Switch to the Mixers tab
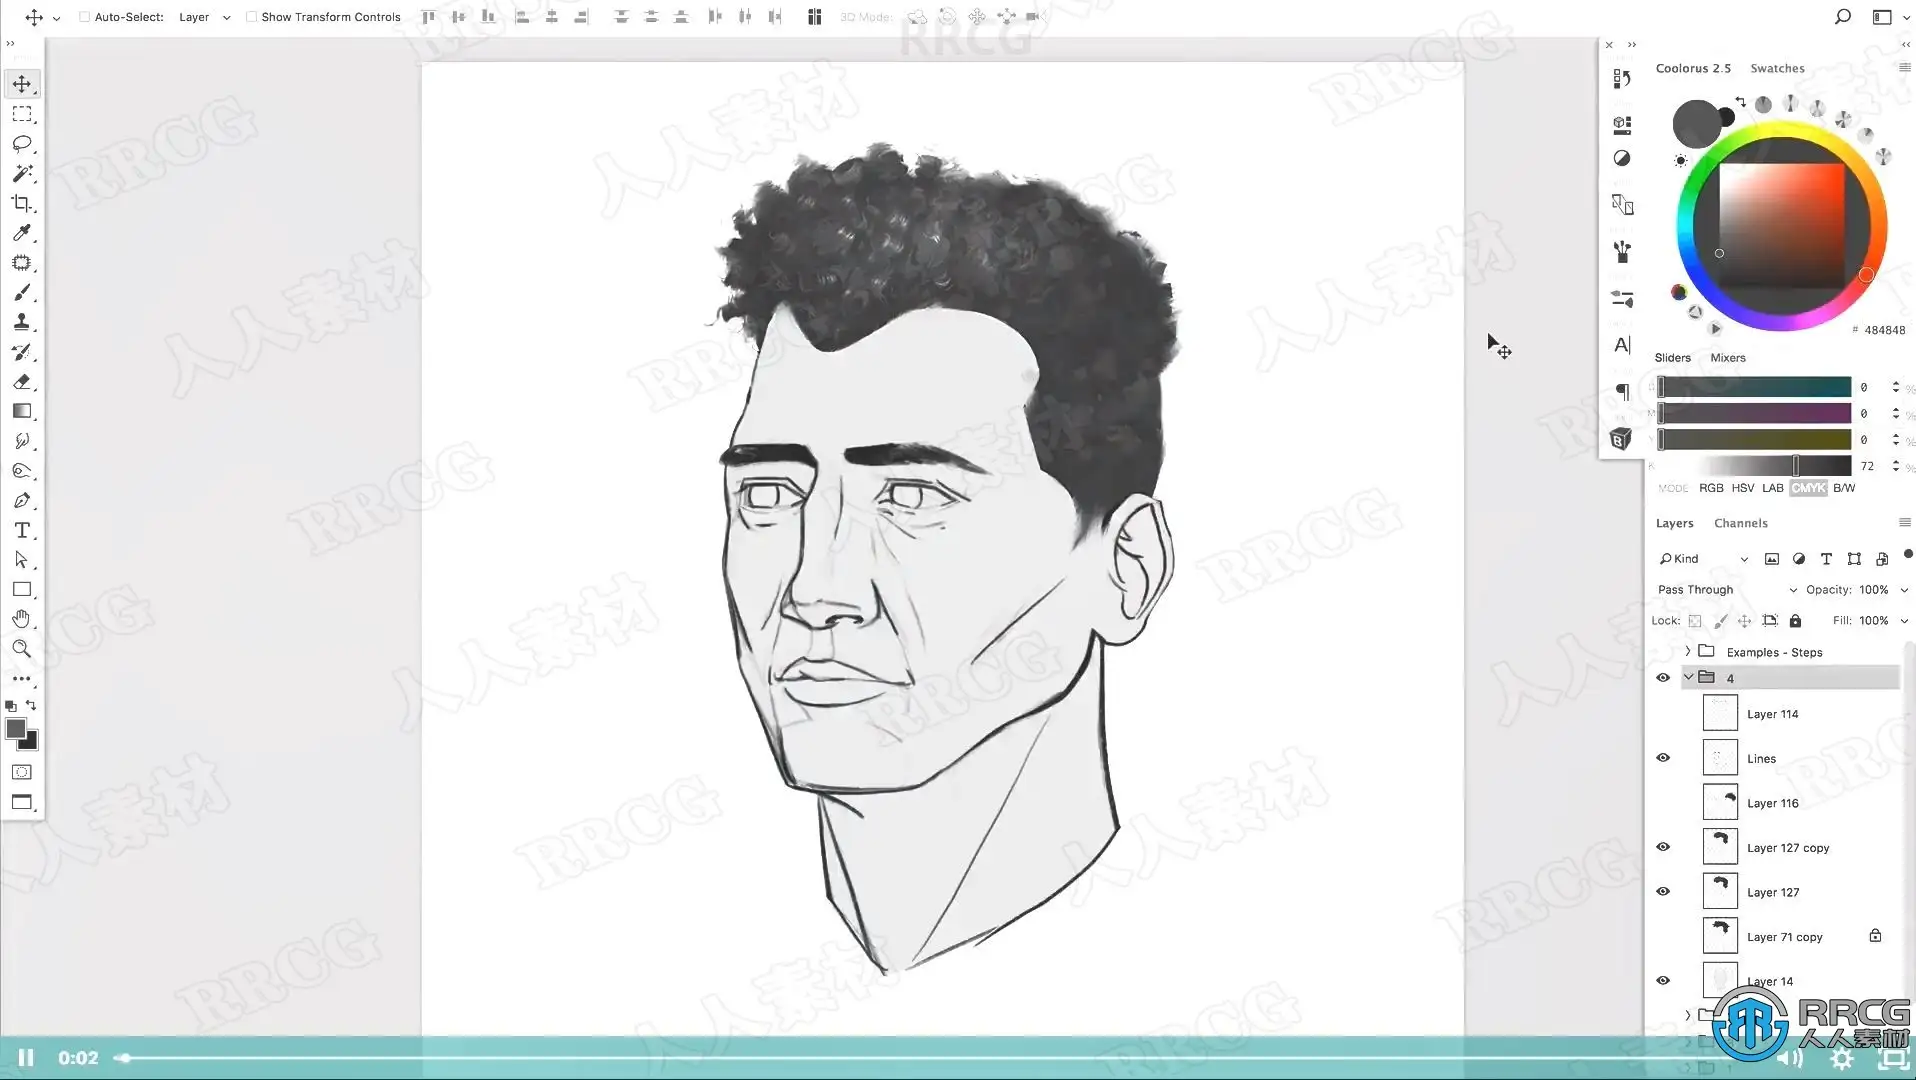1916x1080 pixels. [x=1727, y=358]
